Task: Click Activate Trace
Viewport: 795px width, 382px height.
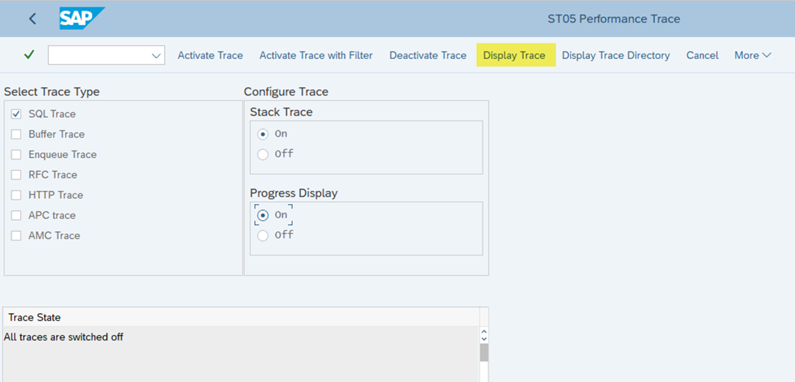Action: pyautogui.click(x=210, y=55)
